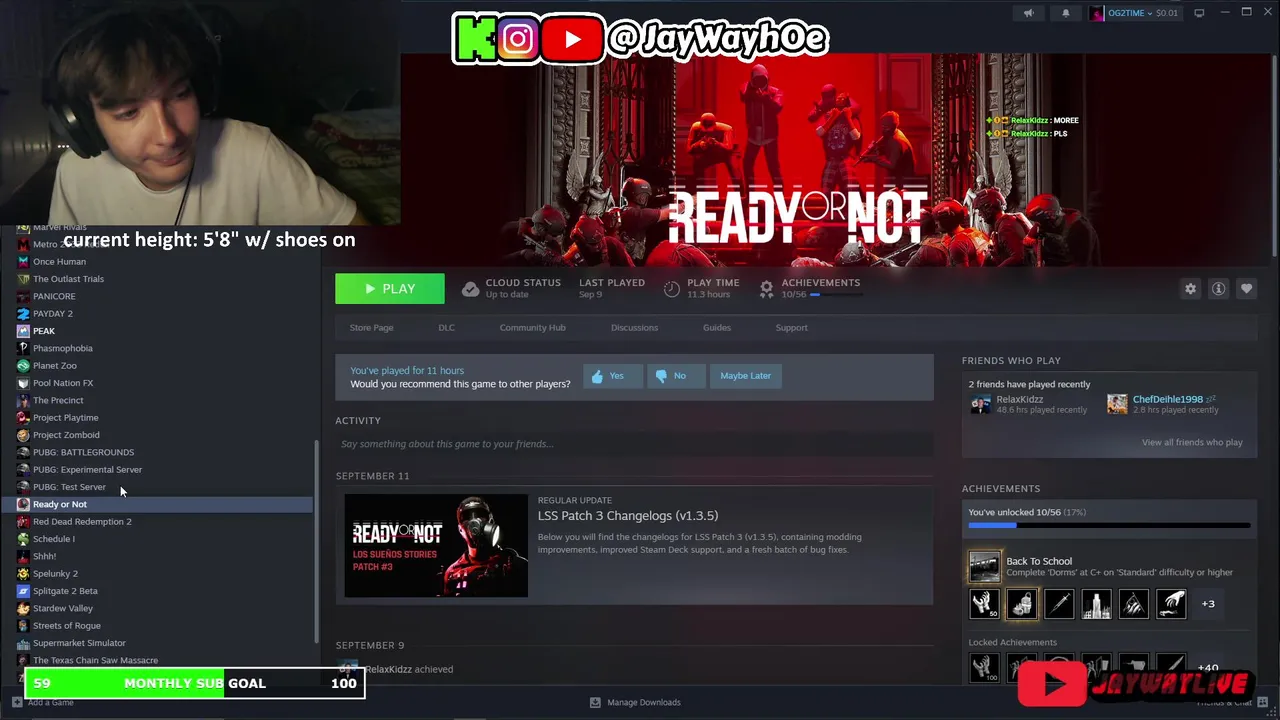This screenshot has width=1280, height=720.
Task: Click the achievements unlocked progress bar
Action: click(x=1109, y=525)
